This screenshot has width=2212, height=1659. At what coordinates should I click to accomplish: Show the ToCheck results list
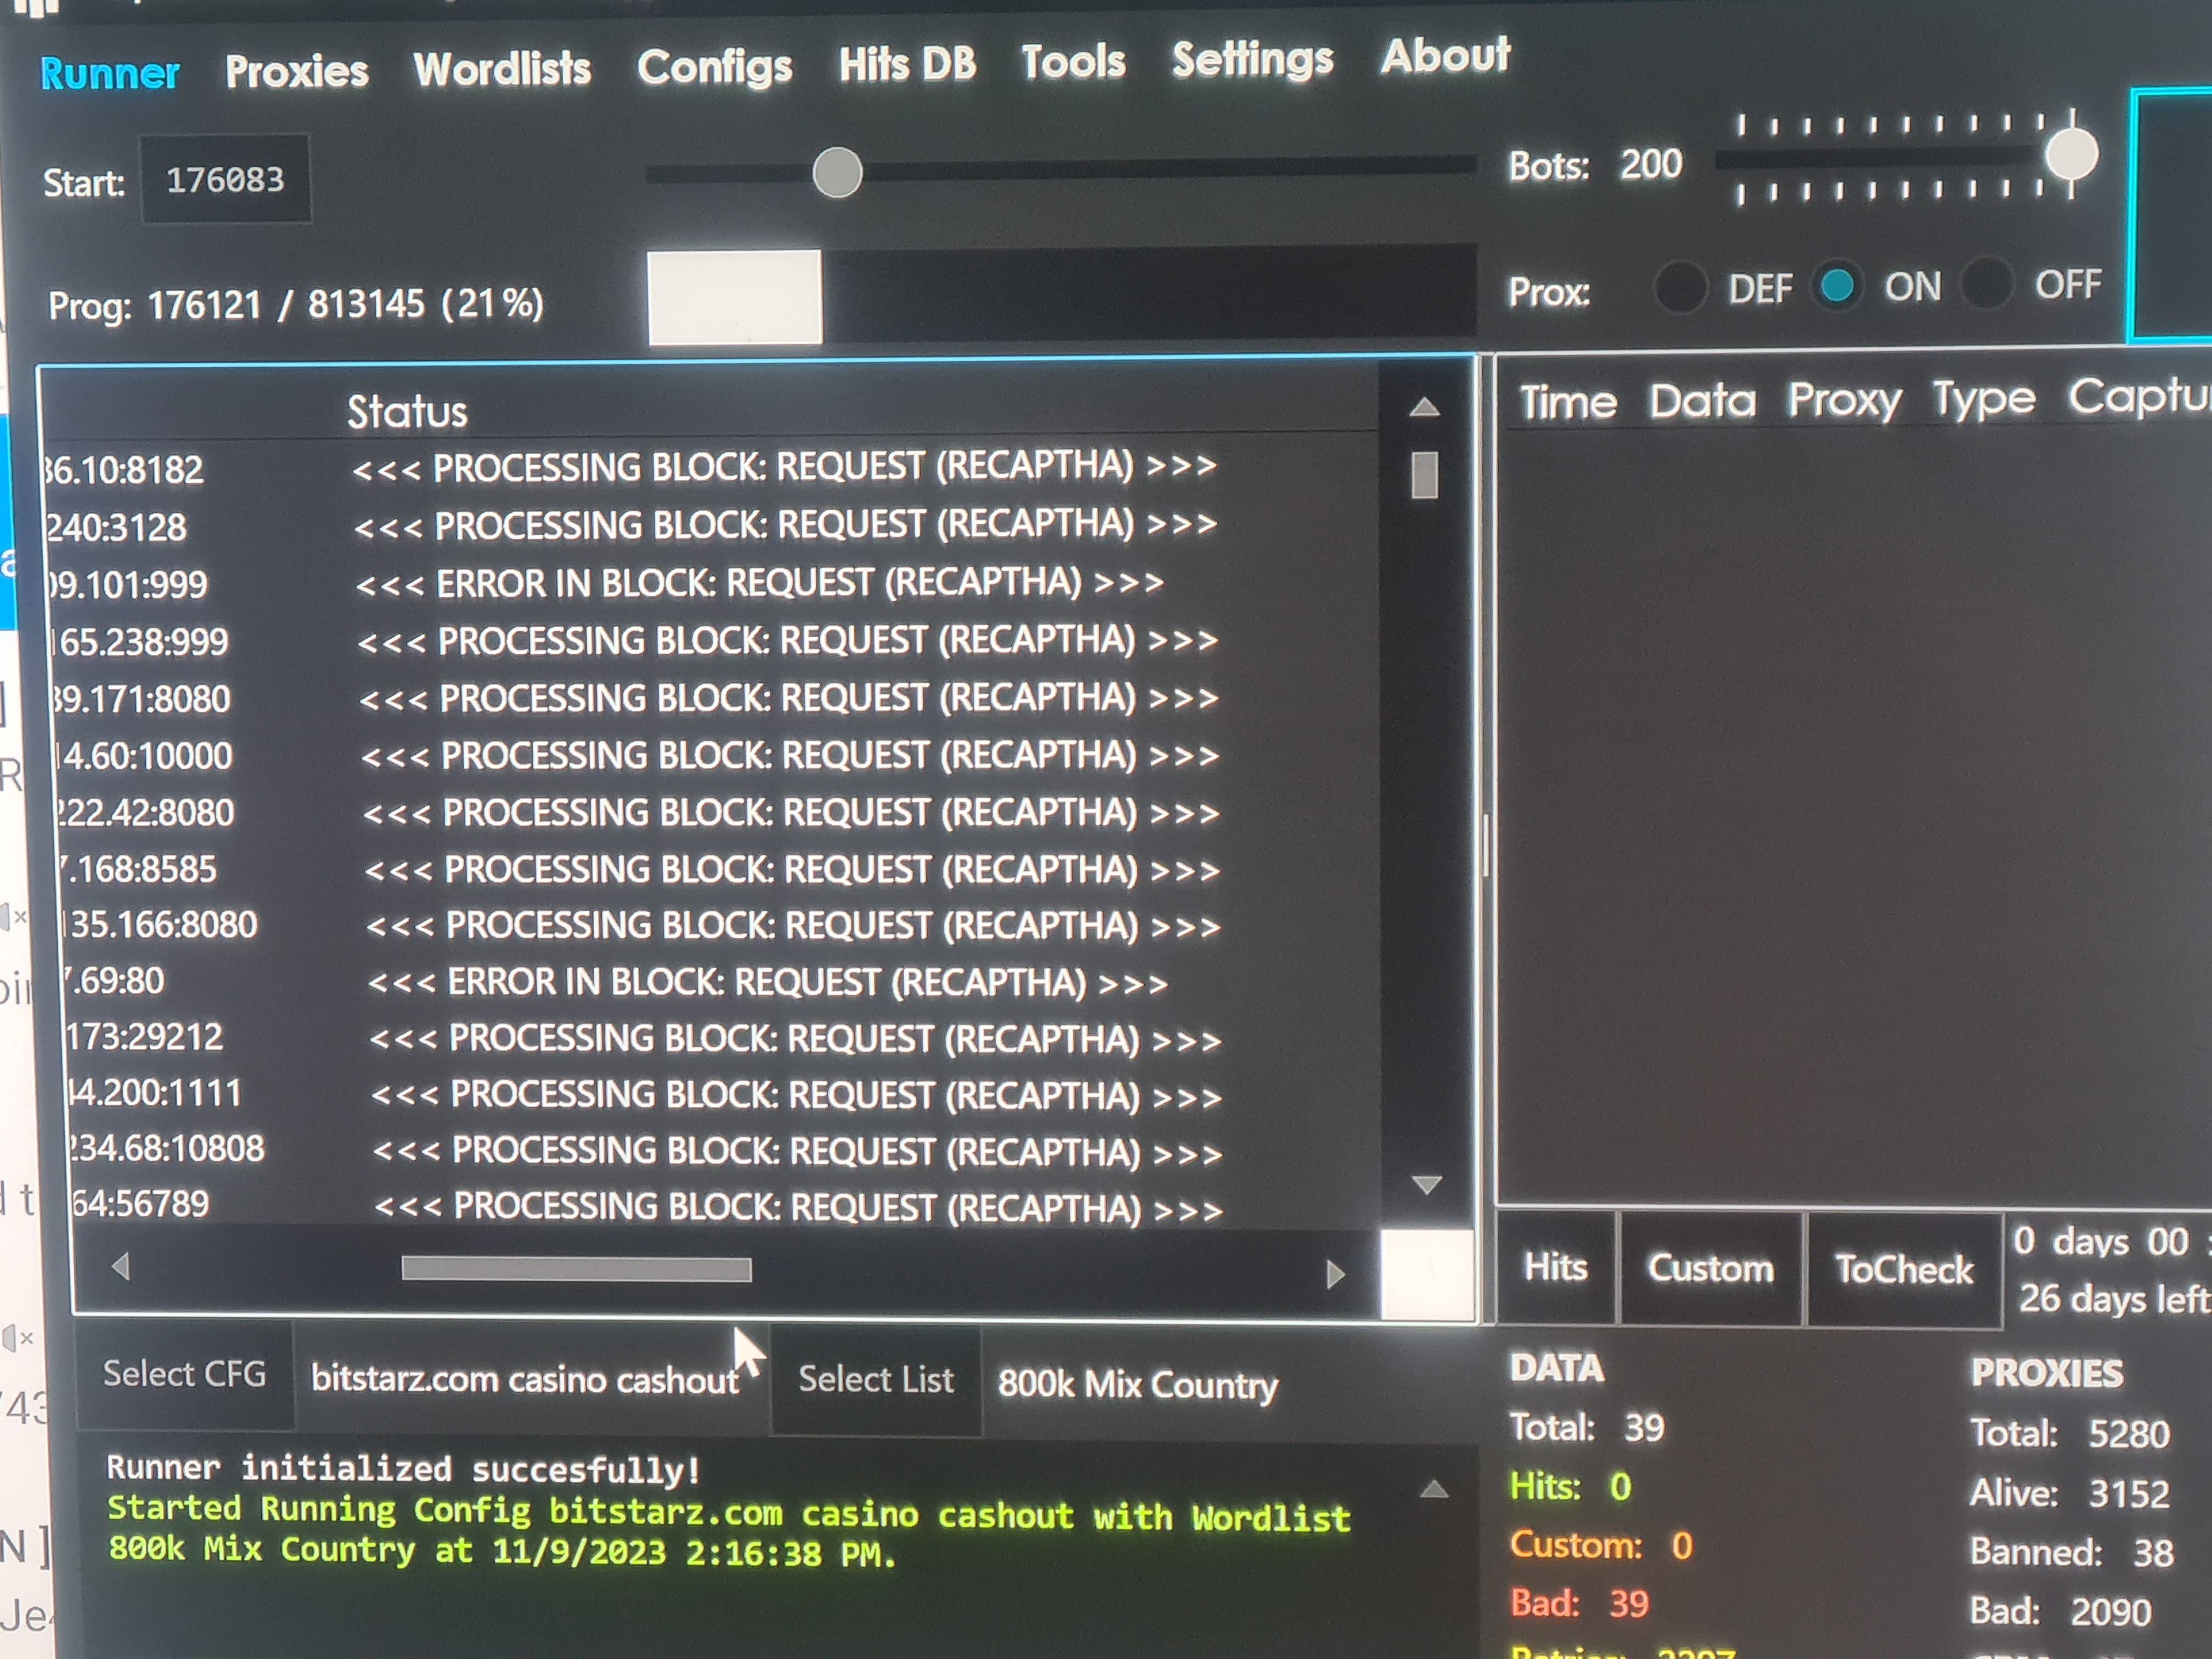pos(1903,1269)
